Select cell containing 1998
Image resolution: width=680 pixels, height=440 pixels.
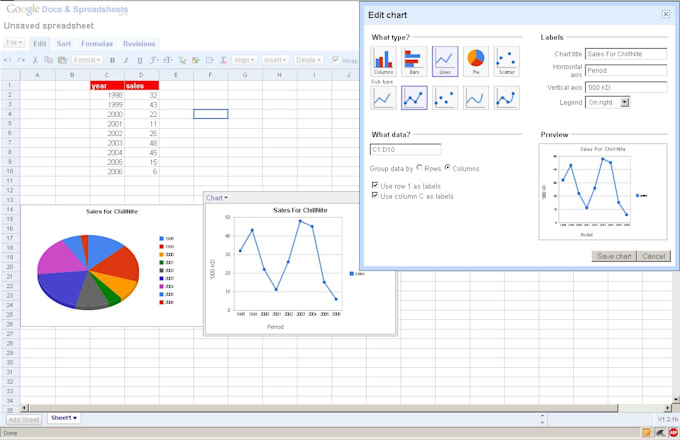tap(107, 95)
